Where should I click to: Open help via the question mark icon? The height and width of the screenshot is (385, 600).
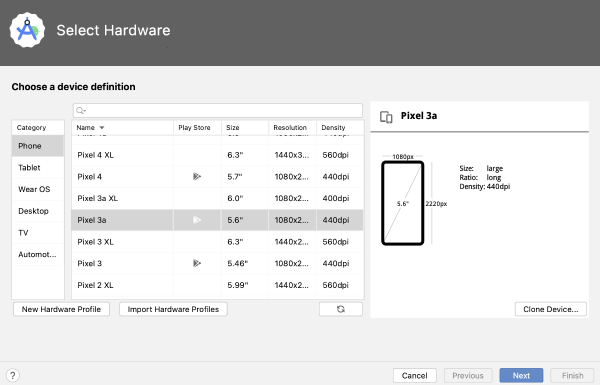[x=13, y=375]
